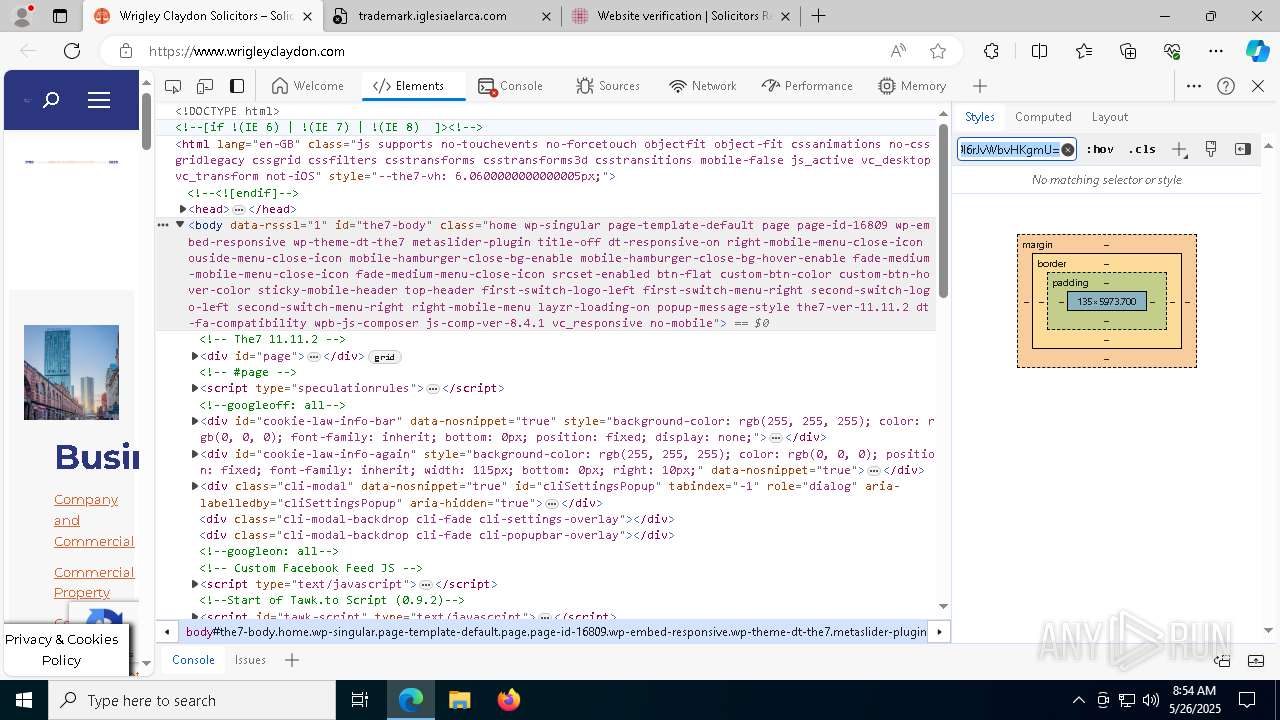Open Browser essentials heart icon

tap(1172, 51)
